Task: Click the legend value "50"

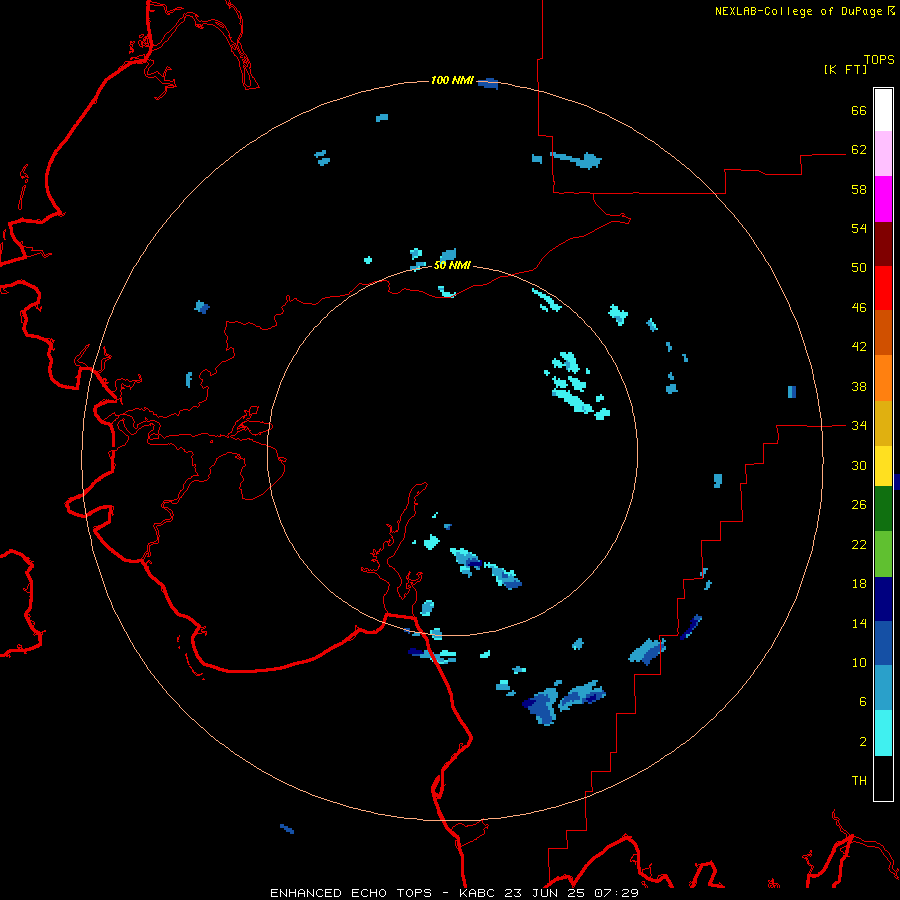Action: [859, 267]
